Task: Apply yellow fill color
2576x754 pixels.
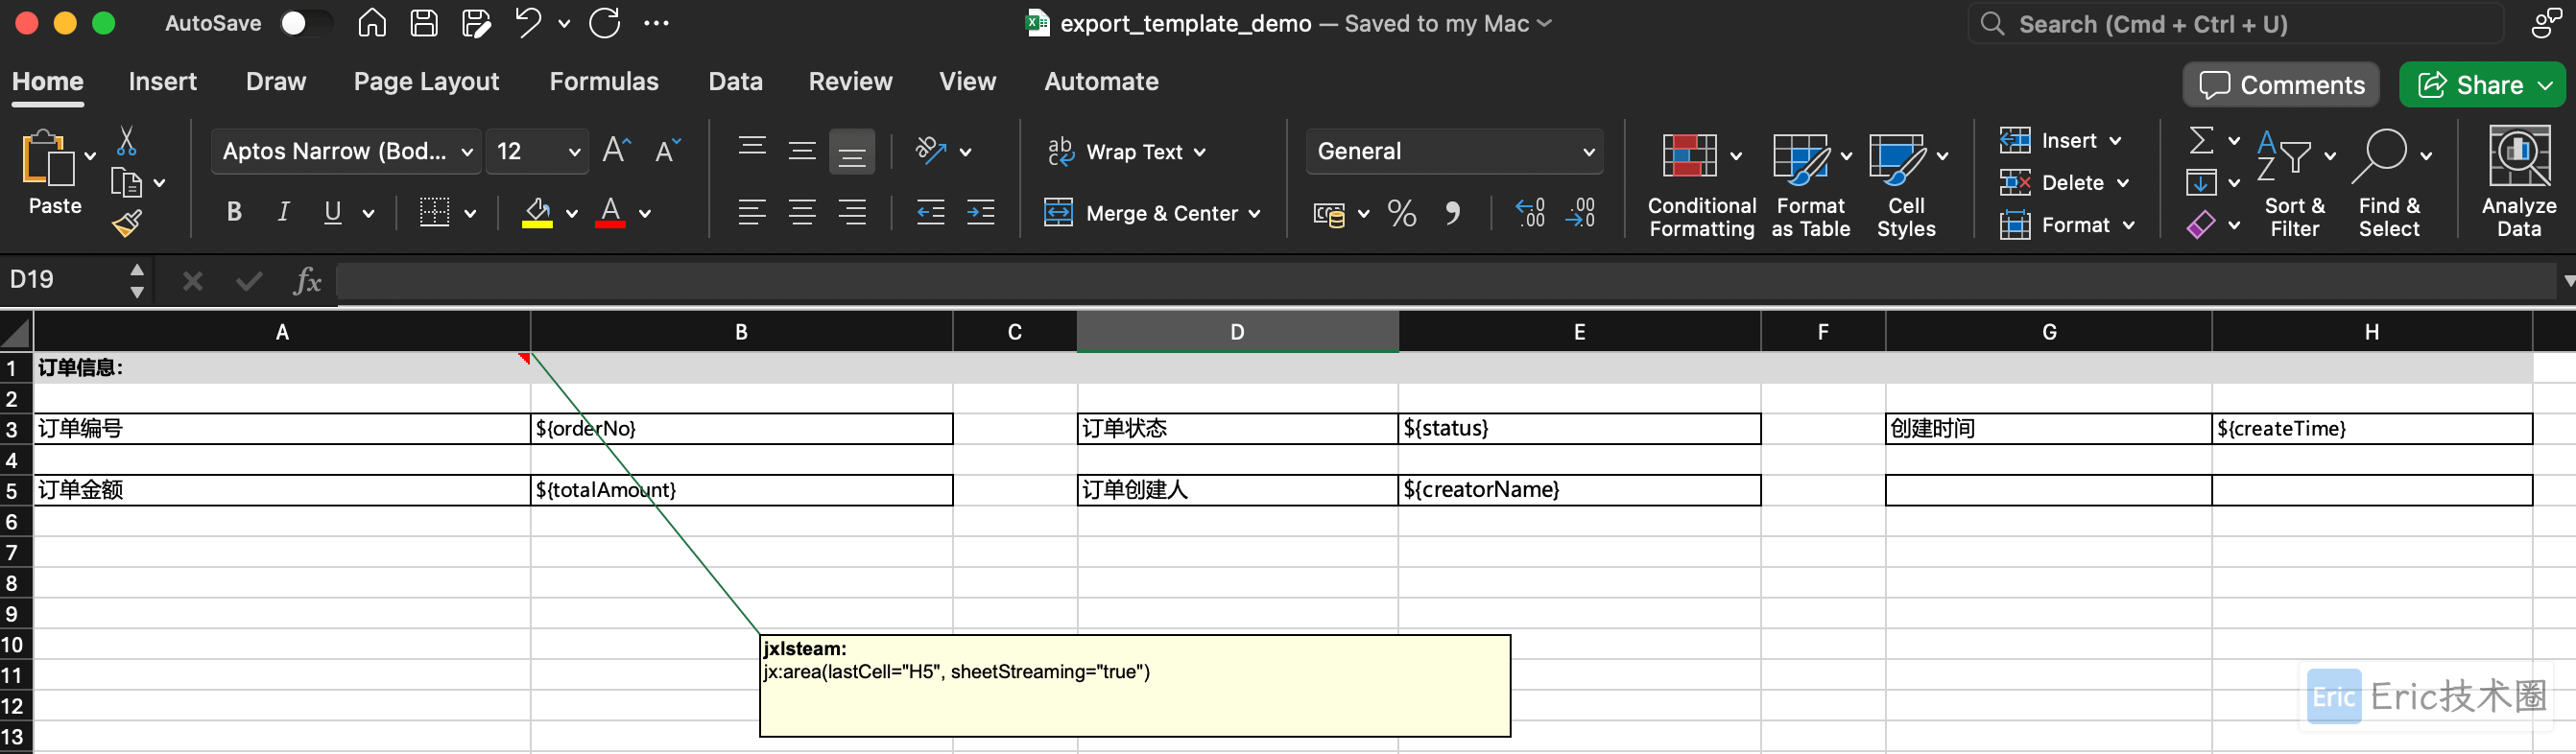Action: [x=537, y=212]
